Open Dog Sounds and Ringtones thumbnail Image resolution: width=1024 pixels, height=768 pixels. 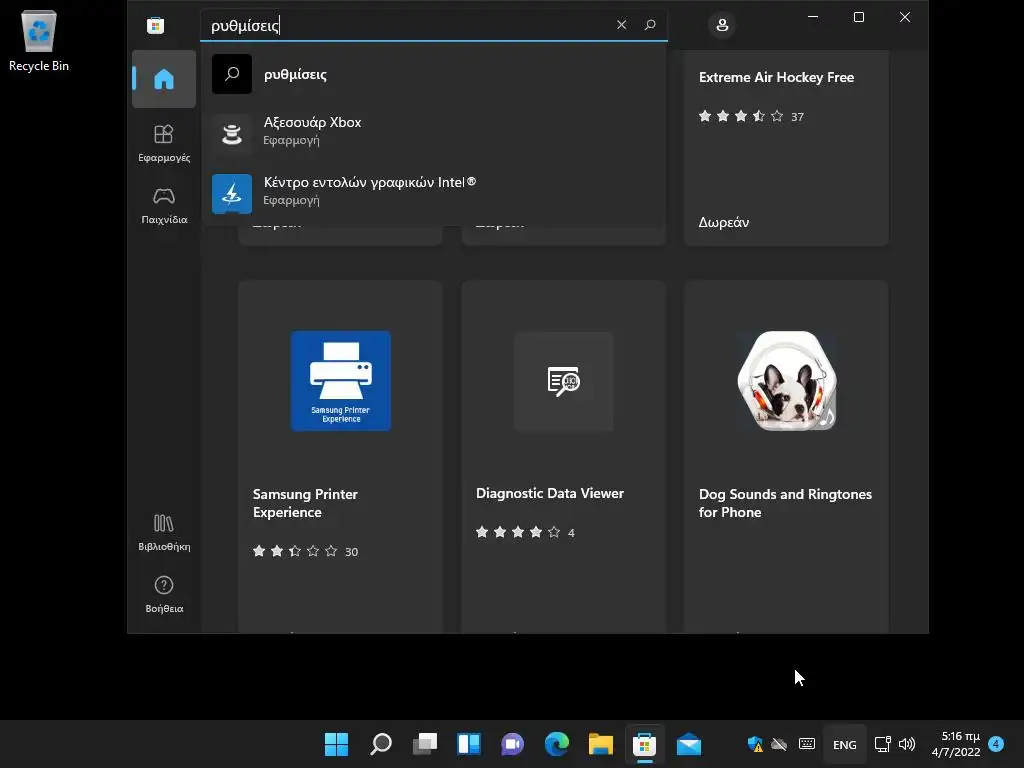786,381
